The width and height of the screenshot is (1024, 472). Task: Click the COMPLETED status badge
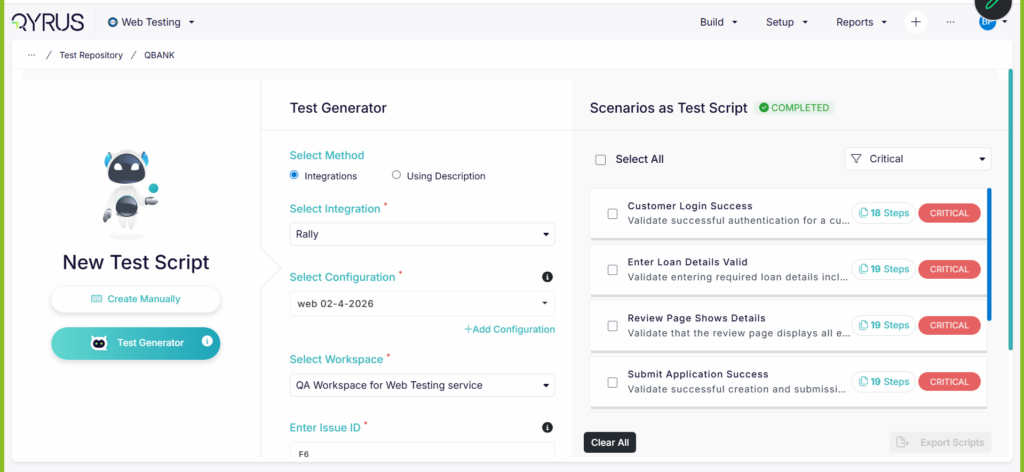pos(794,108)
